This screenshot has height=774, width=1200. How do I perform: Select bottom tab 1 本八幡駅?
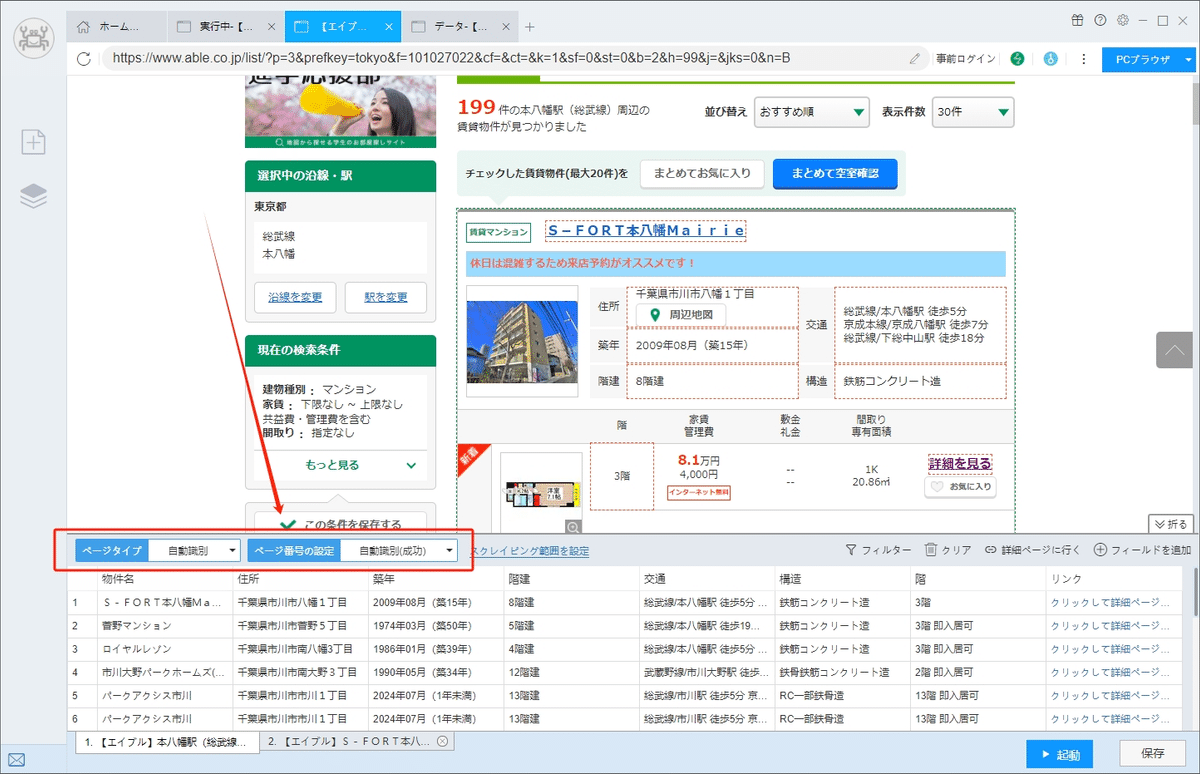167,741
